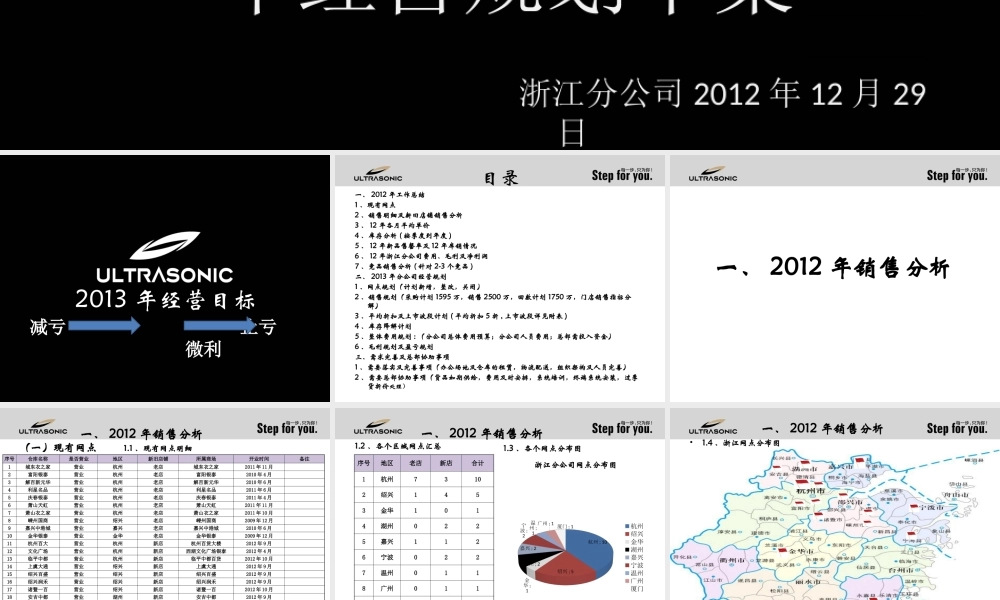Click 'Step for you.' slogan on the map slide
The width and height of the screenshot is (1000, 600).
click(957, 428)
